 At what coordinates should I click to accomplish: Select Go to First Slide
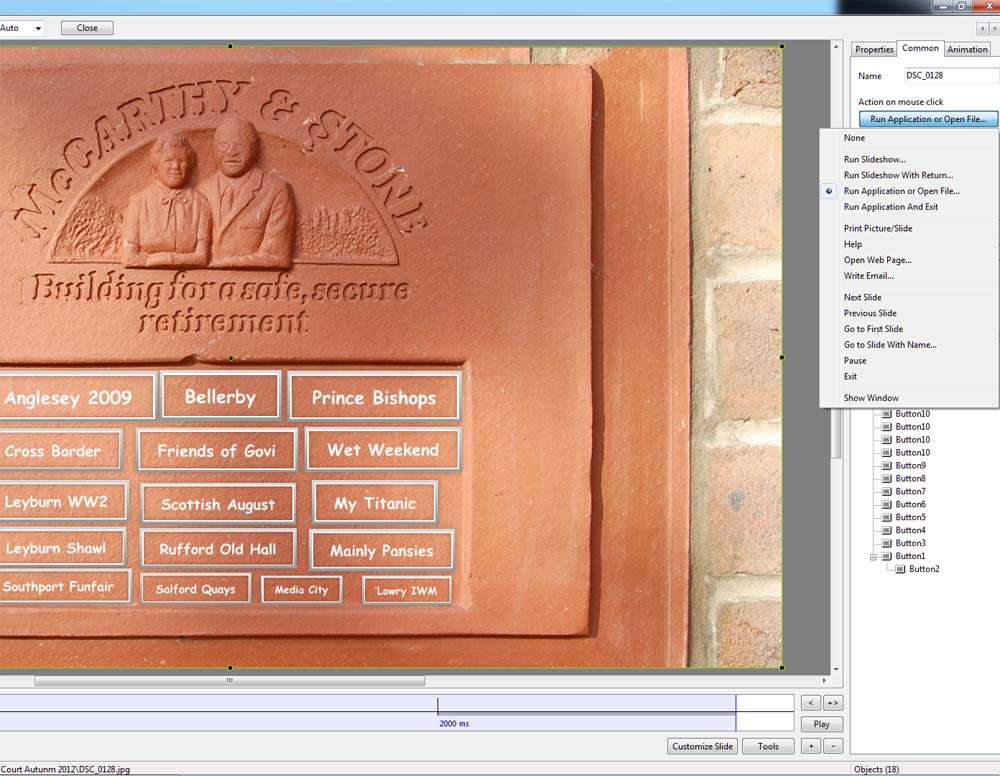(873, 329)
